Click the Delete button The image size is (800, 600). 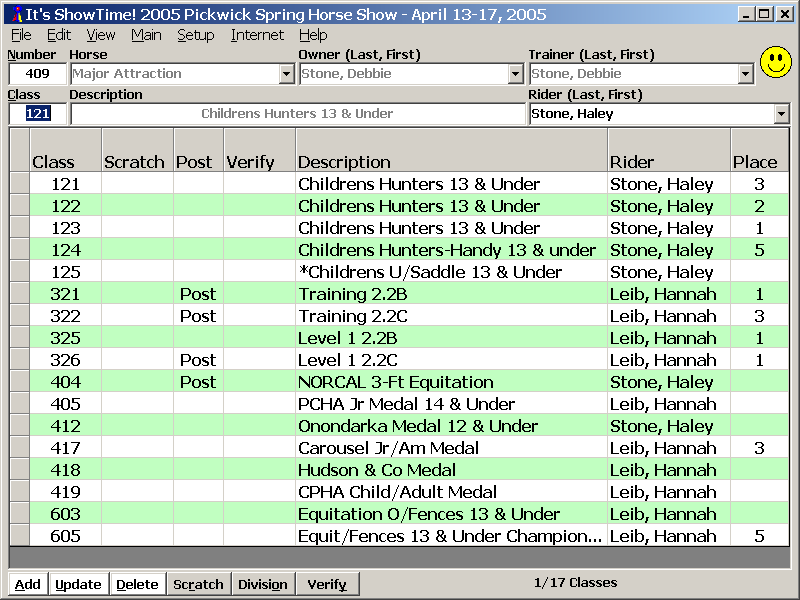pos(137,584)
